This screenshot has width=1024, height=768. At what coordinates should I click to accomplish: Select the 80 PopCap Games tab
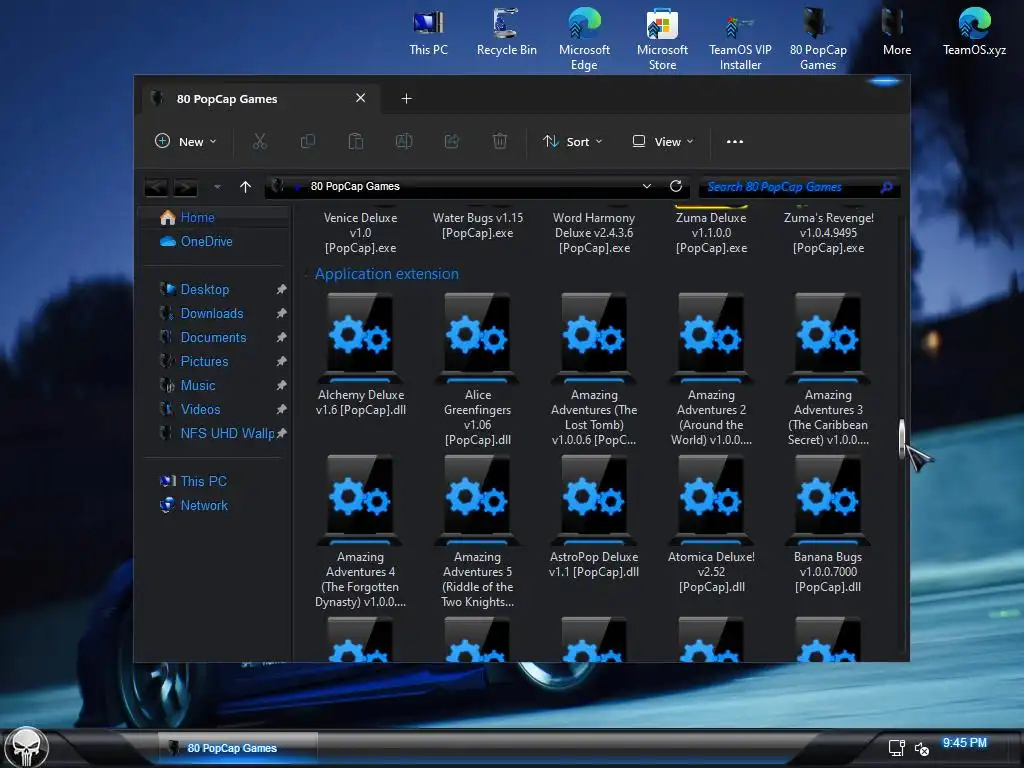[x=260, y=99]
